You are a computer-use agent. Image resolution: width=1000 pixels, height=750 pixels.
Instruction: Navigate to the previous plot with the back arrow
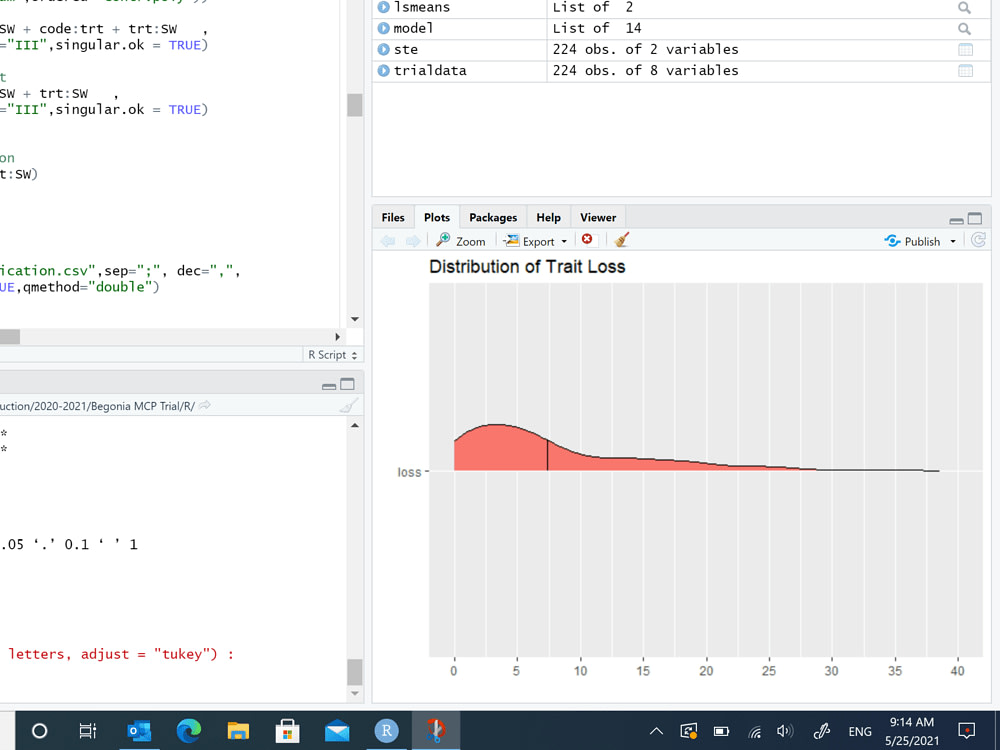[x=388, y=240]
